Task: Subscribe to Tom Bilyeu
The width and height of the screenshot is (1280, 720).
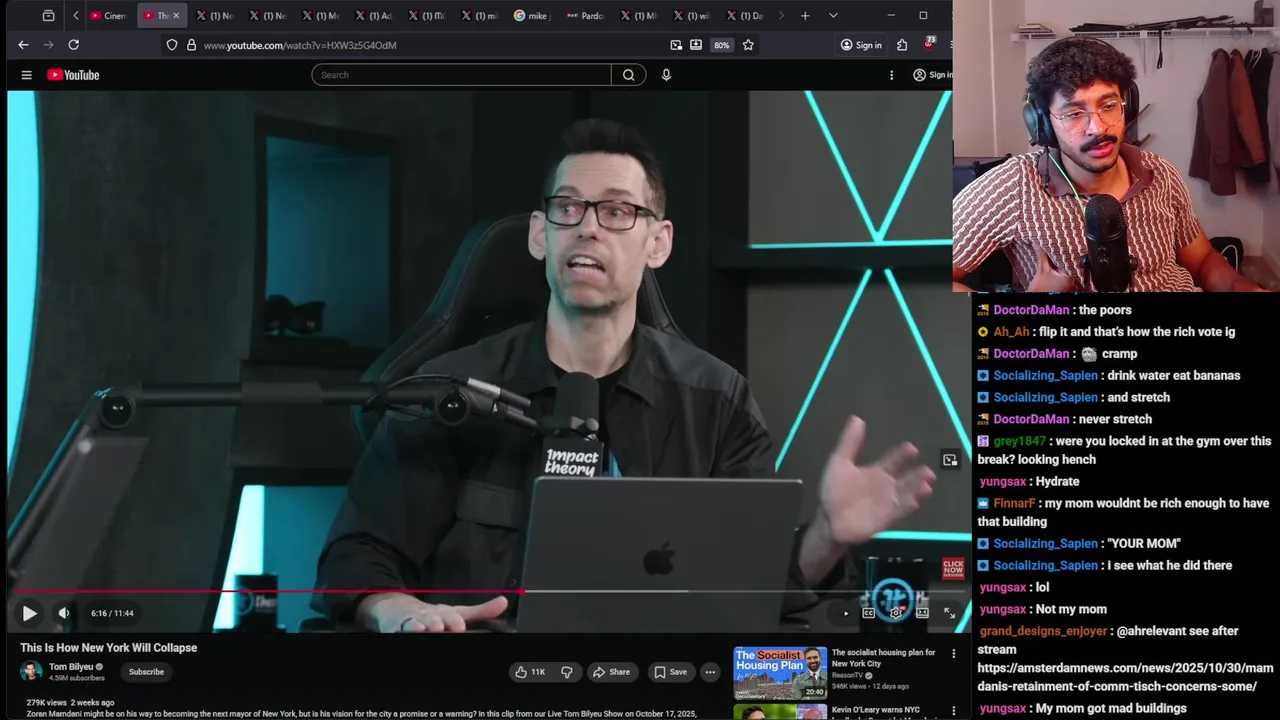Action: (146, 672)
